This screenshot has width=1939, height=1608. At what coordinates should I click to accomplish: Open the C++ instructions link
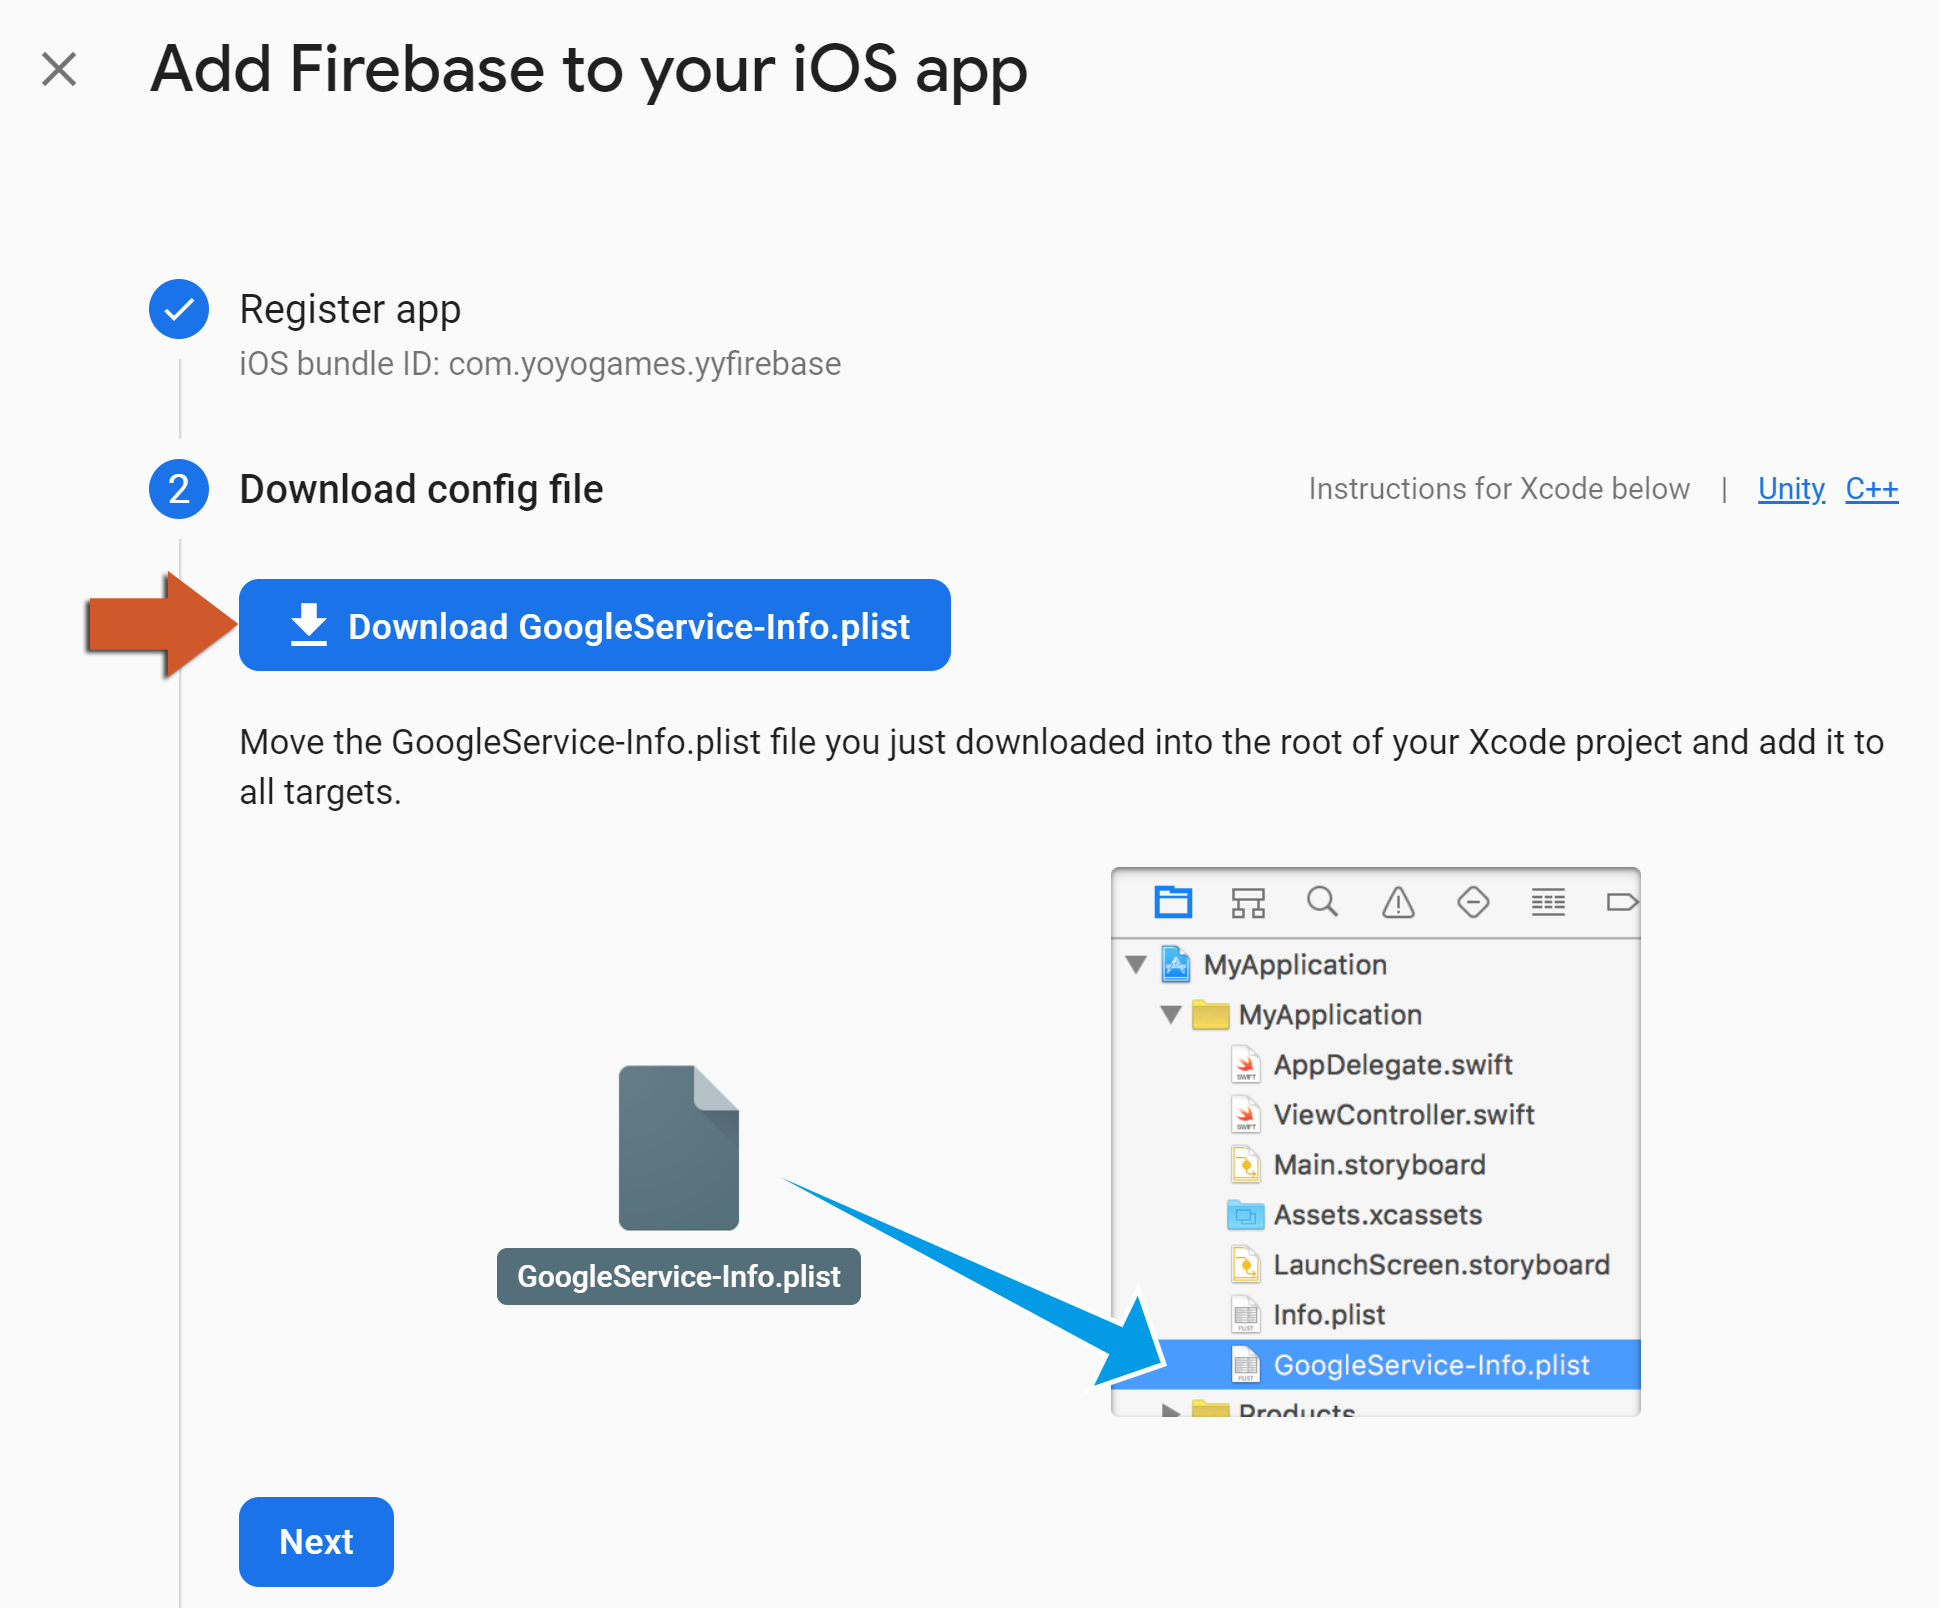click(1871, 488)
